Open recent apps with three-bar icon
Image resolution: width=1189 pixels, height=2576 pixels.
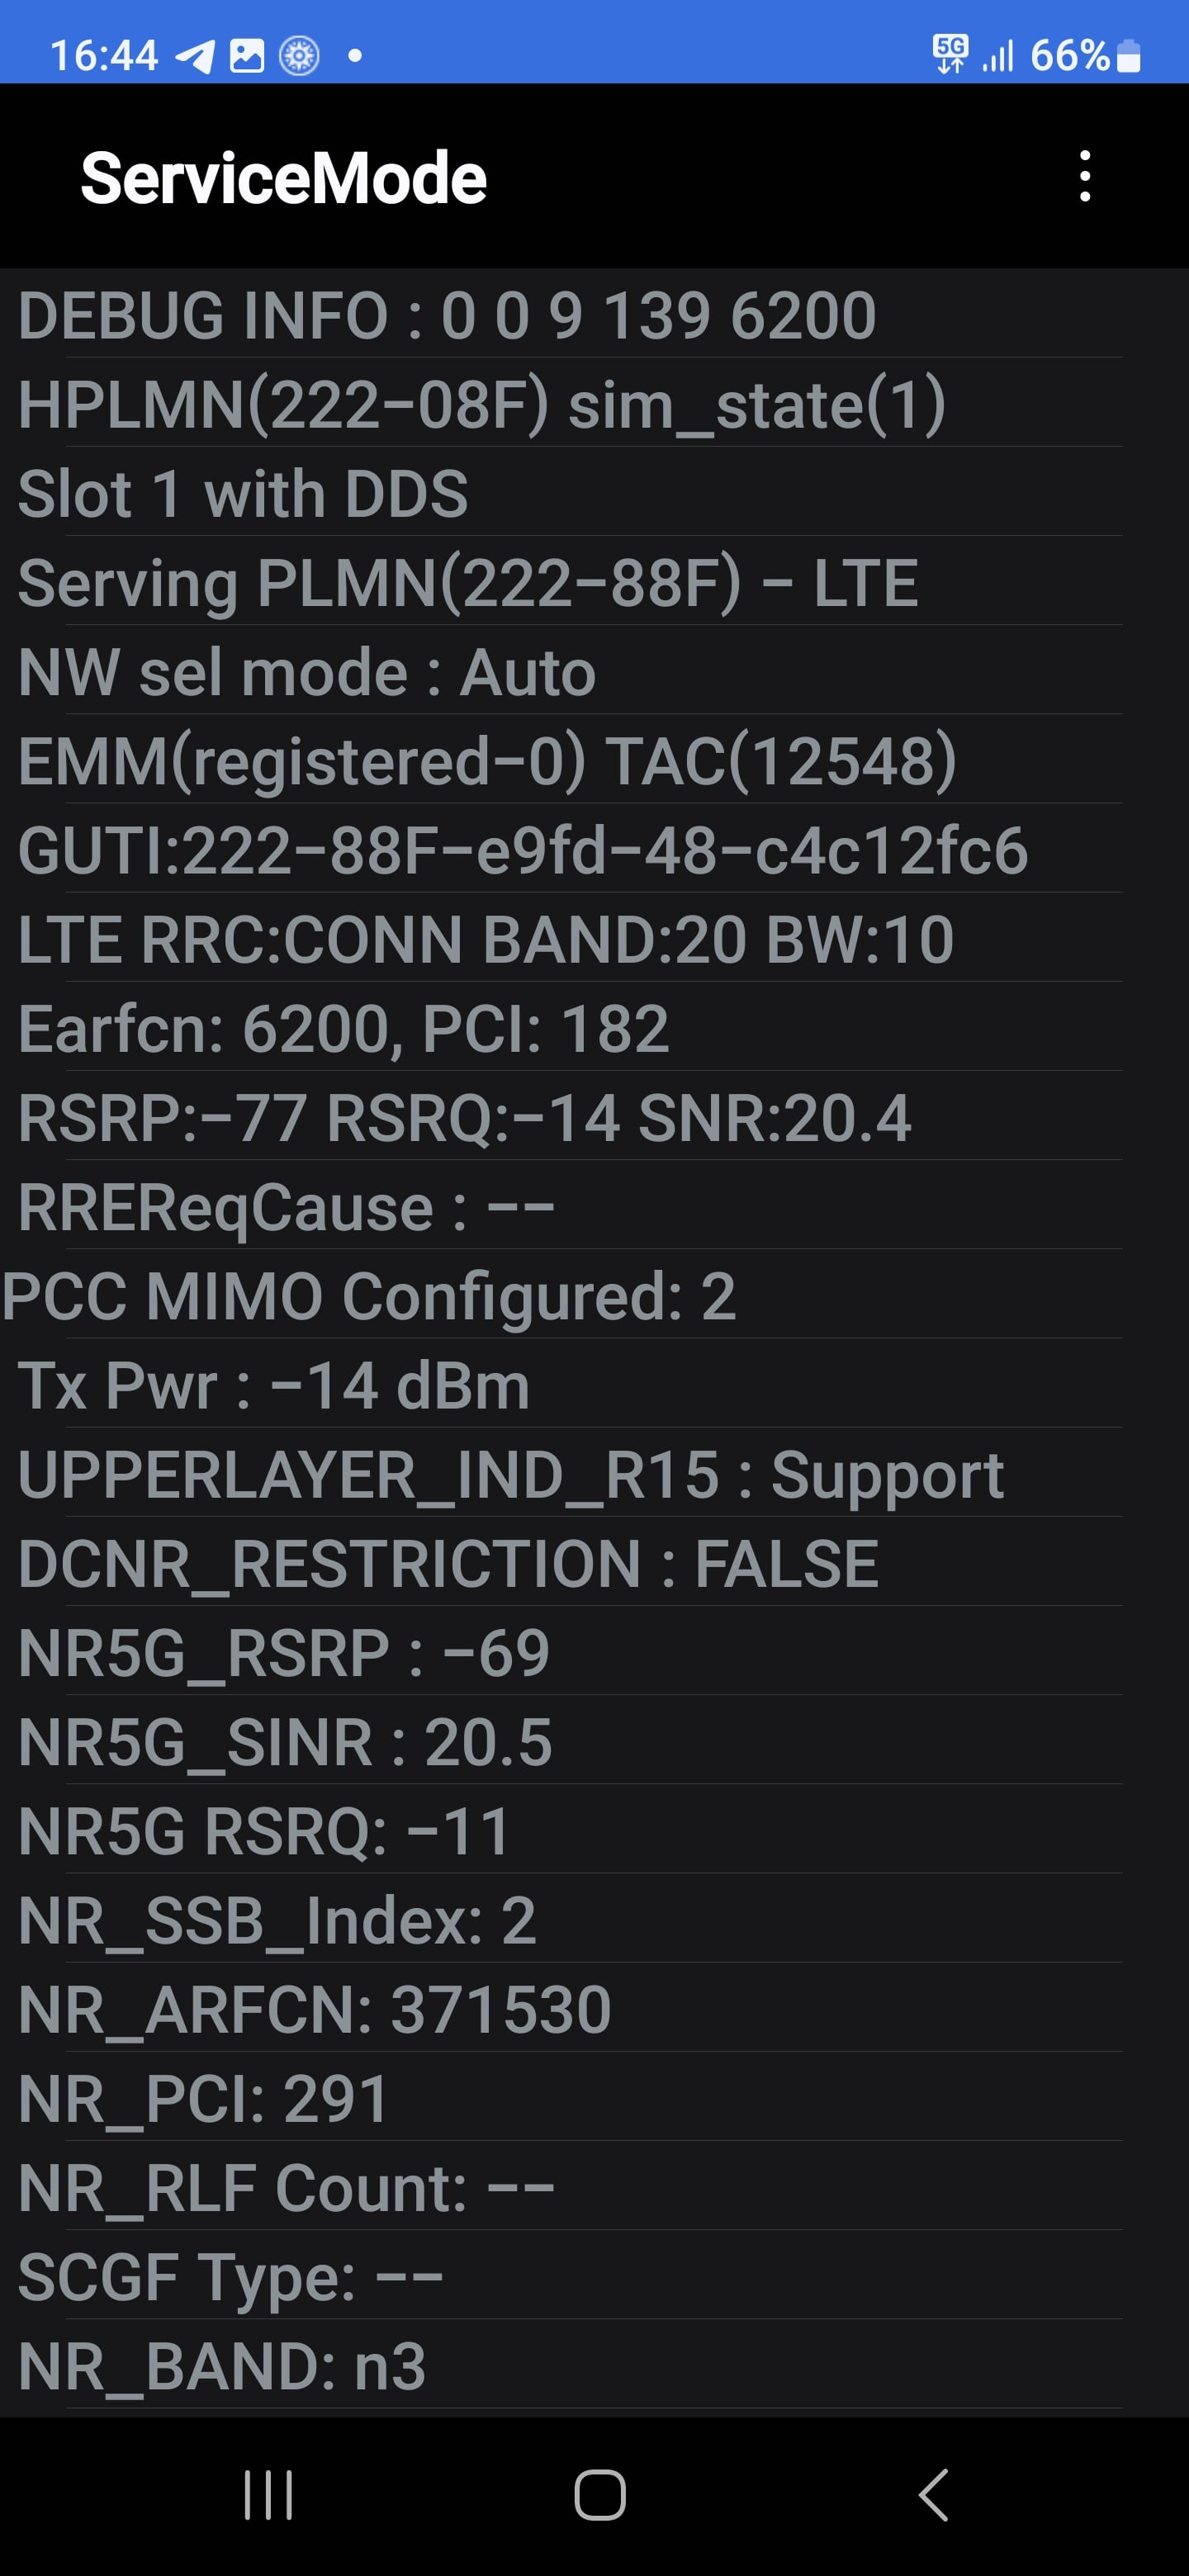point(268,2494)
